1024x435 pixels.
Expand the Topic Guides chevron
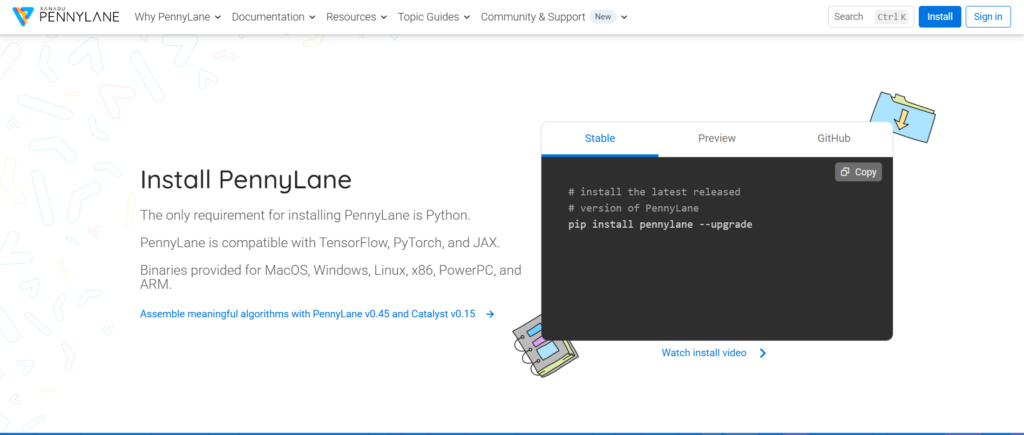[x=466, y=18]
